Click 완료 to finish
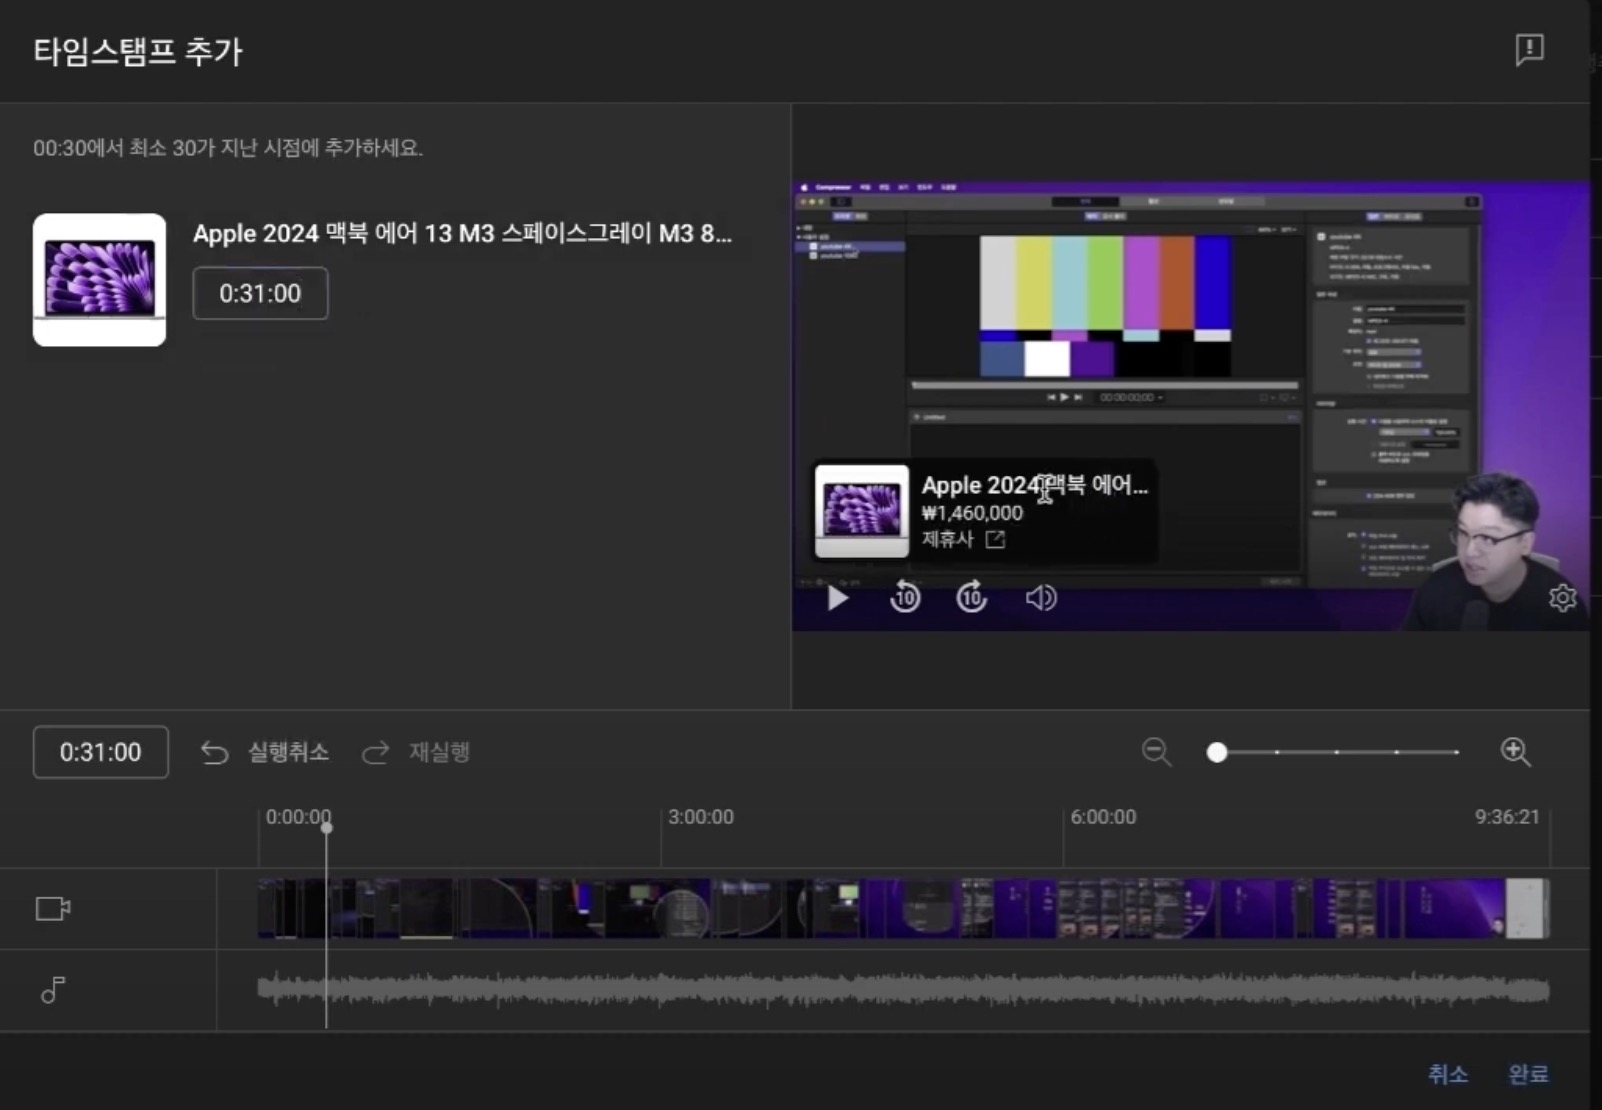1602x1110 pixels. (1528, 1074)
